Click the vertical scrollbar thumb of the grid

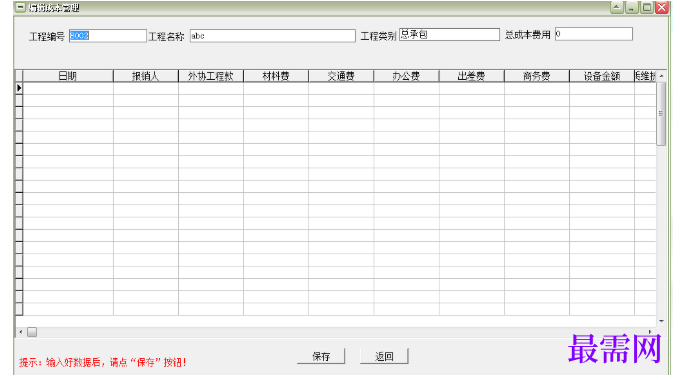pyautogui.click(x=661, y=114)
